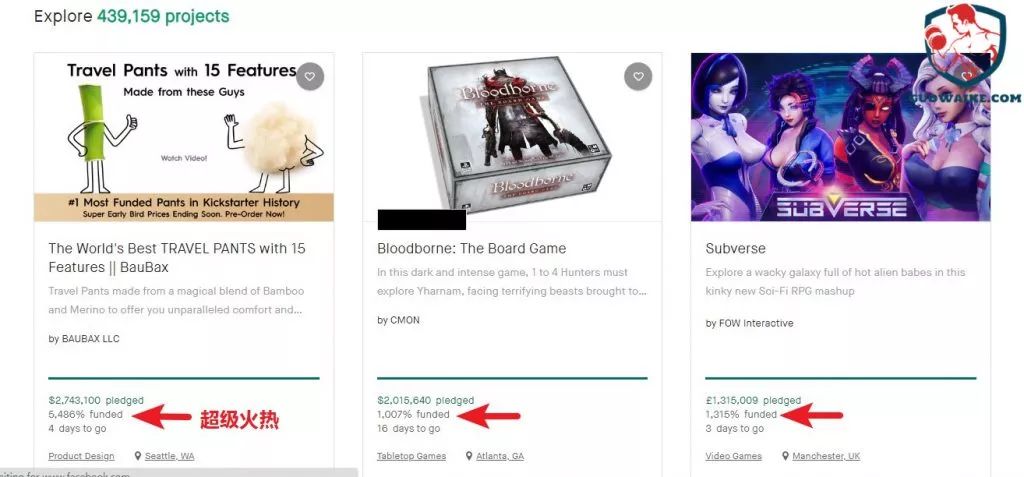Open the Bloodborne: The Board Game title

[472, 248]
